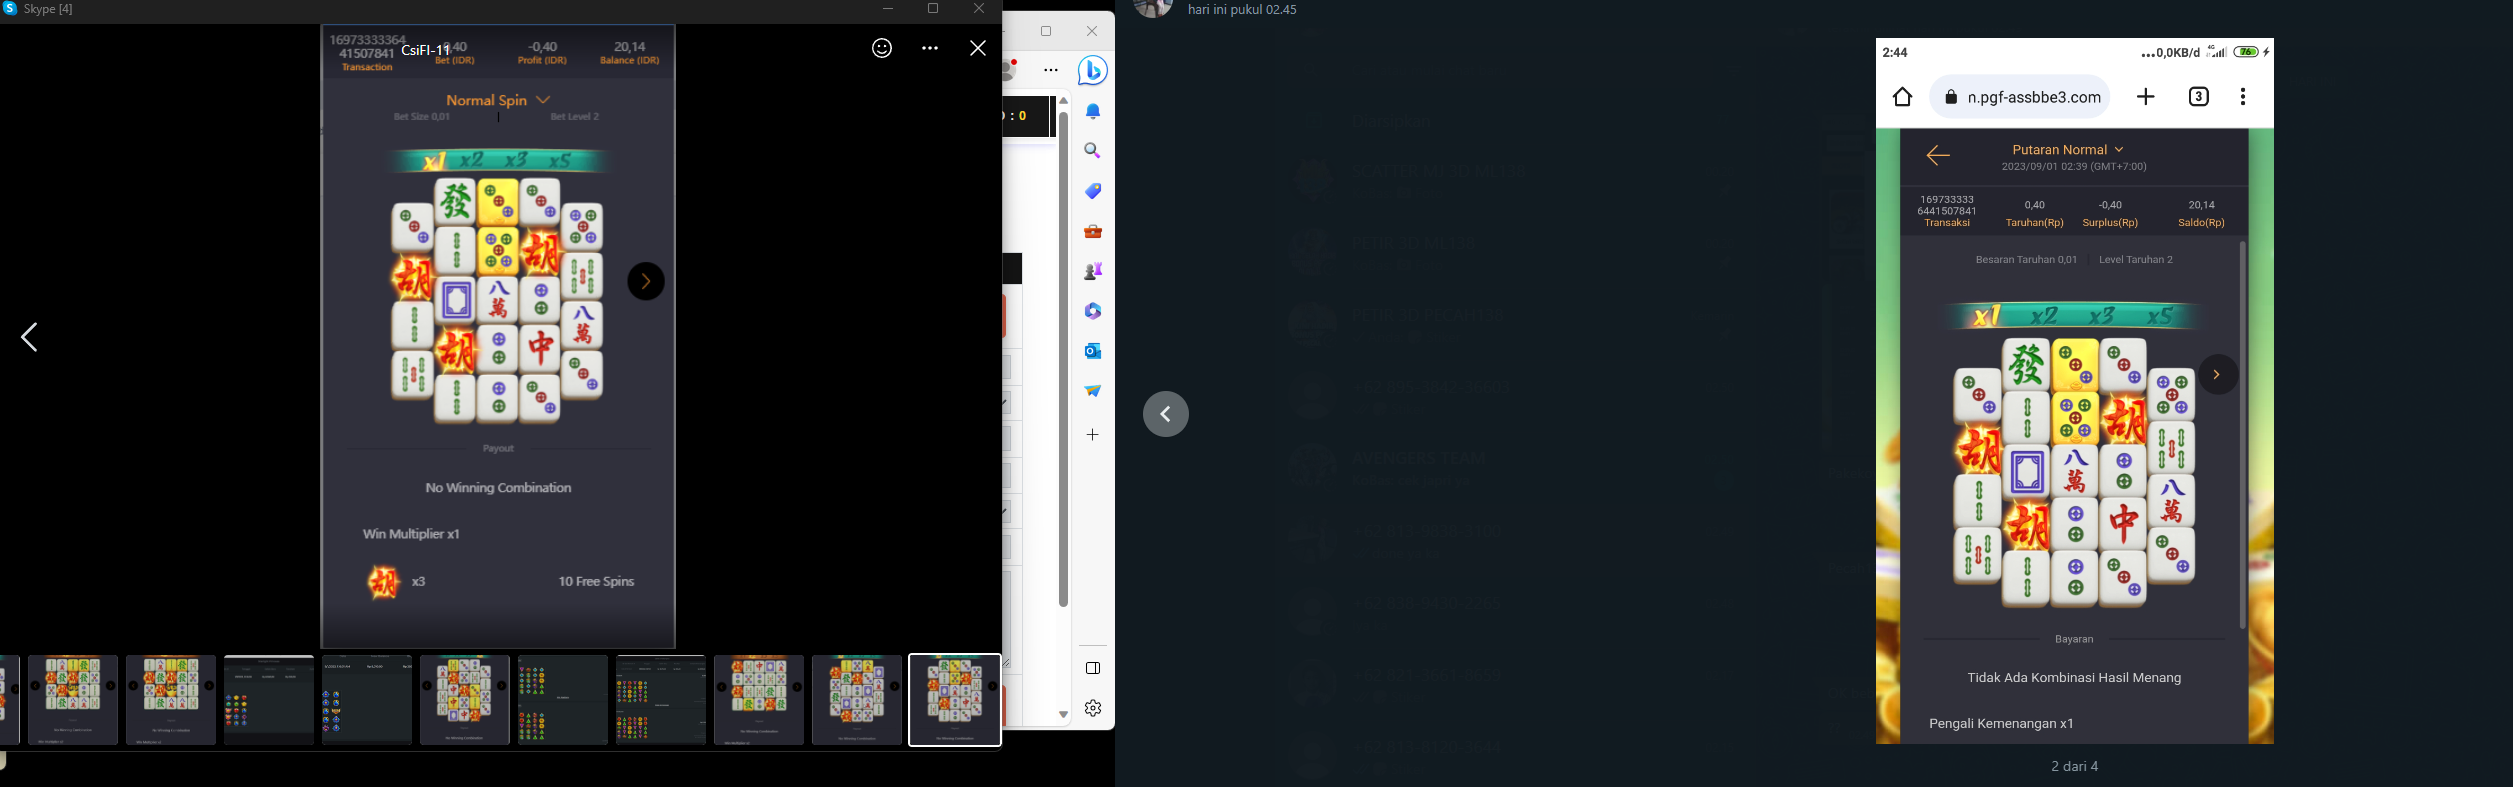Image resolution: width=2513 pixels, height=787 pixels.
Task: Click the 'hari ini pukul 02.45' timestamp
Action: click(1242, 10)
